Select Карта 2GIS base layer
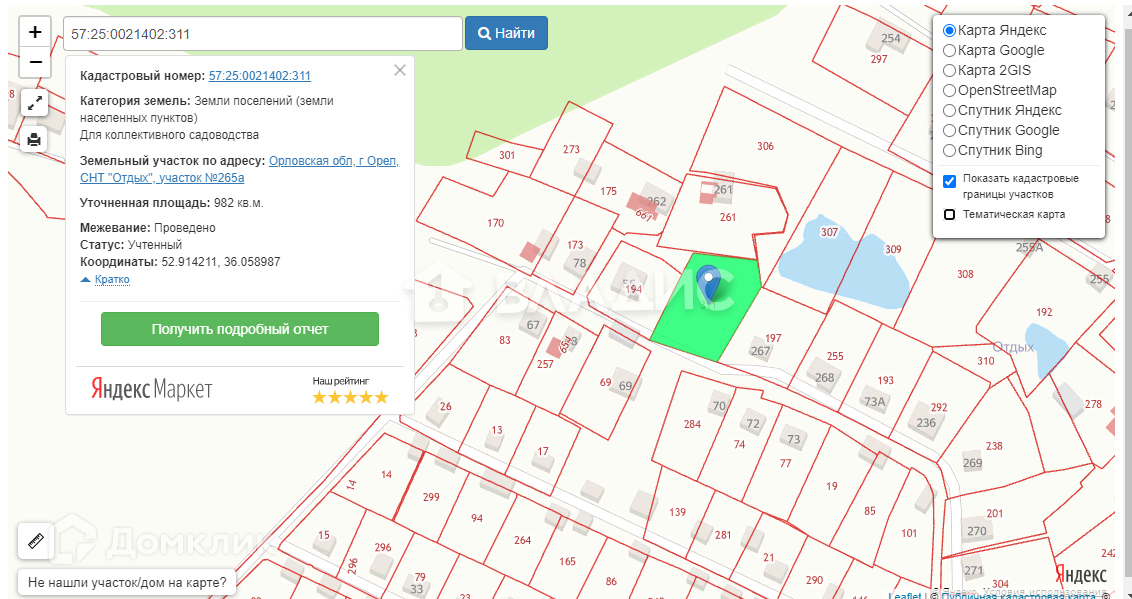 [x=950, y=71]
